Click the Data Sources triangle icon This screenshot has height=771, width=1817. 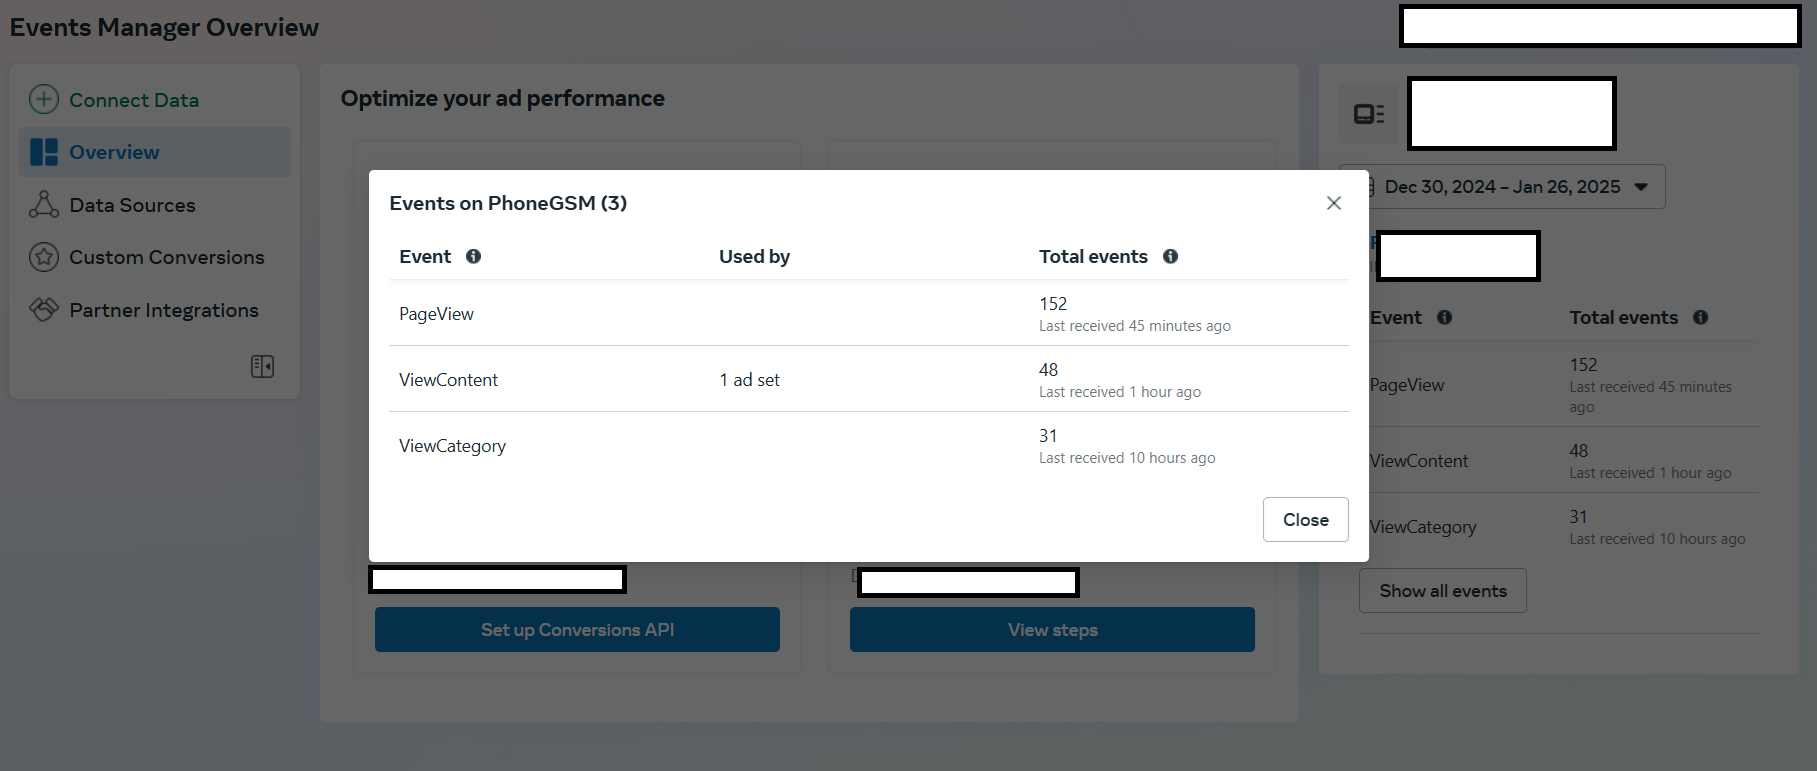click(x=44, y=204)
